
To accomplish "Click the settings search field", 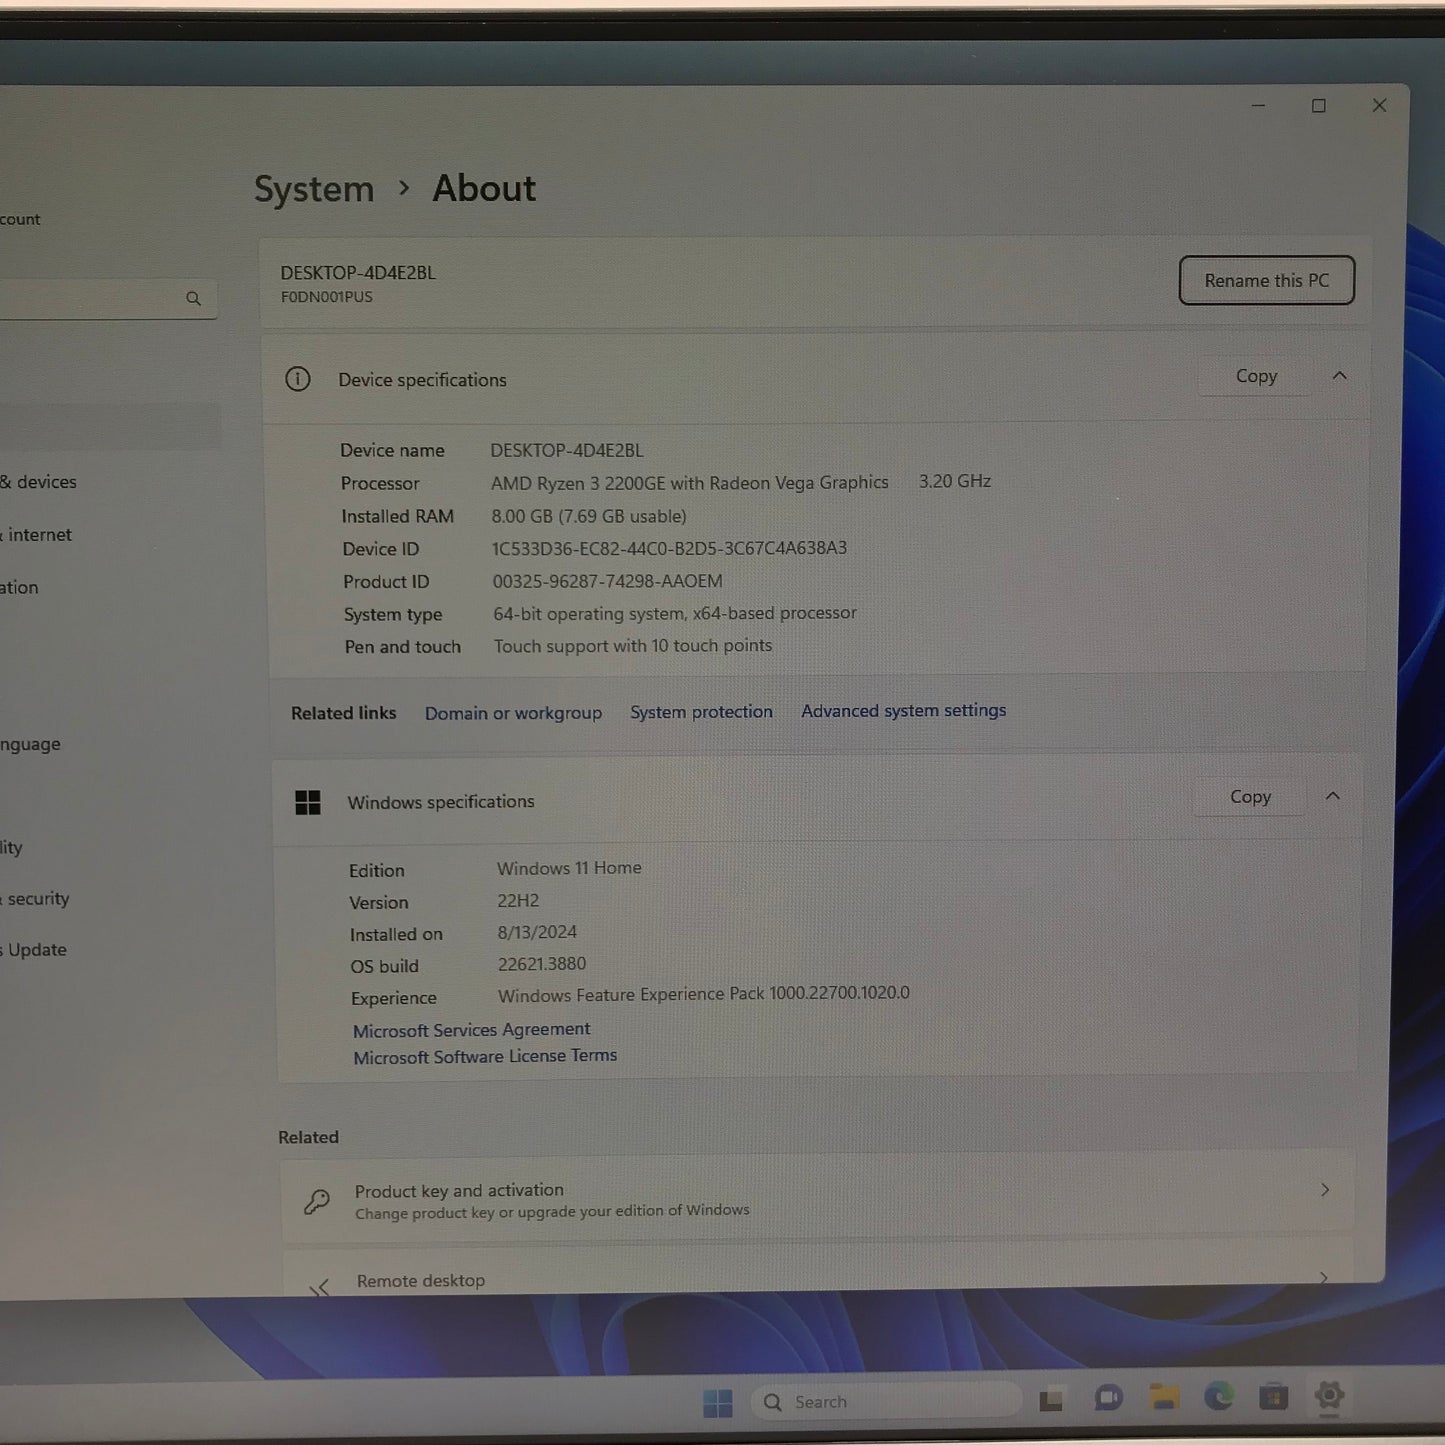I will click(108, 298).
